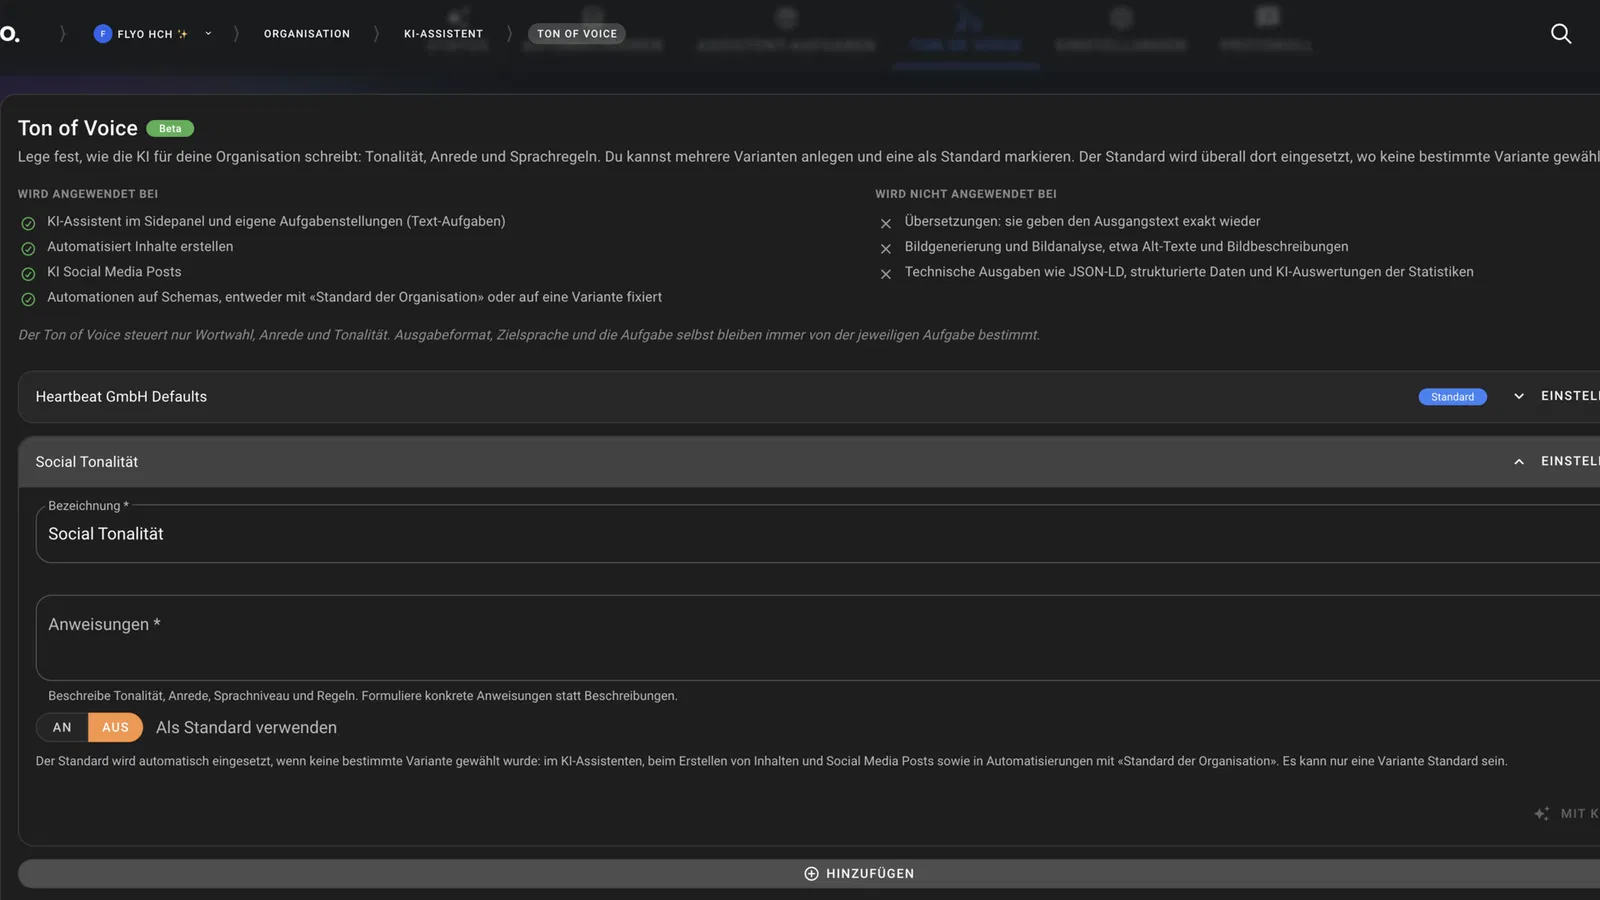Click the green Beta badge
The image size is (1600, 900).
170,128
